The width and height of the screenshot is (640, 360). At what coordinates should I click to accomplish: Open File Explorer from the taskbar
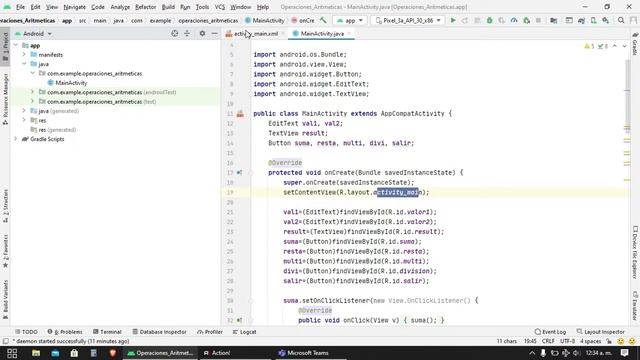36,353
